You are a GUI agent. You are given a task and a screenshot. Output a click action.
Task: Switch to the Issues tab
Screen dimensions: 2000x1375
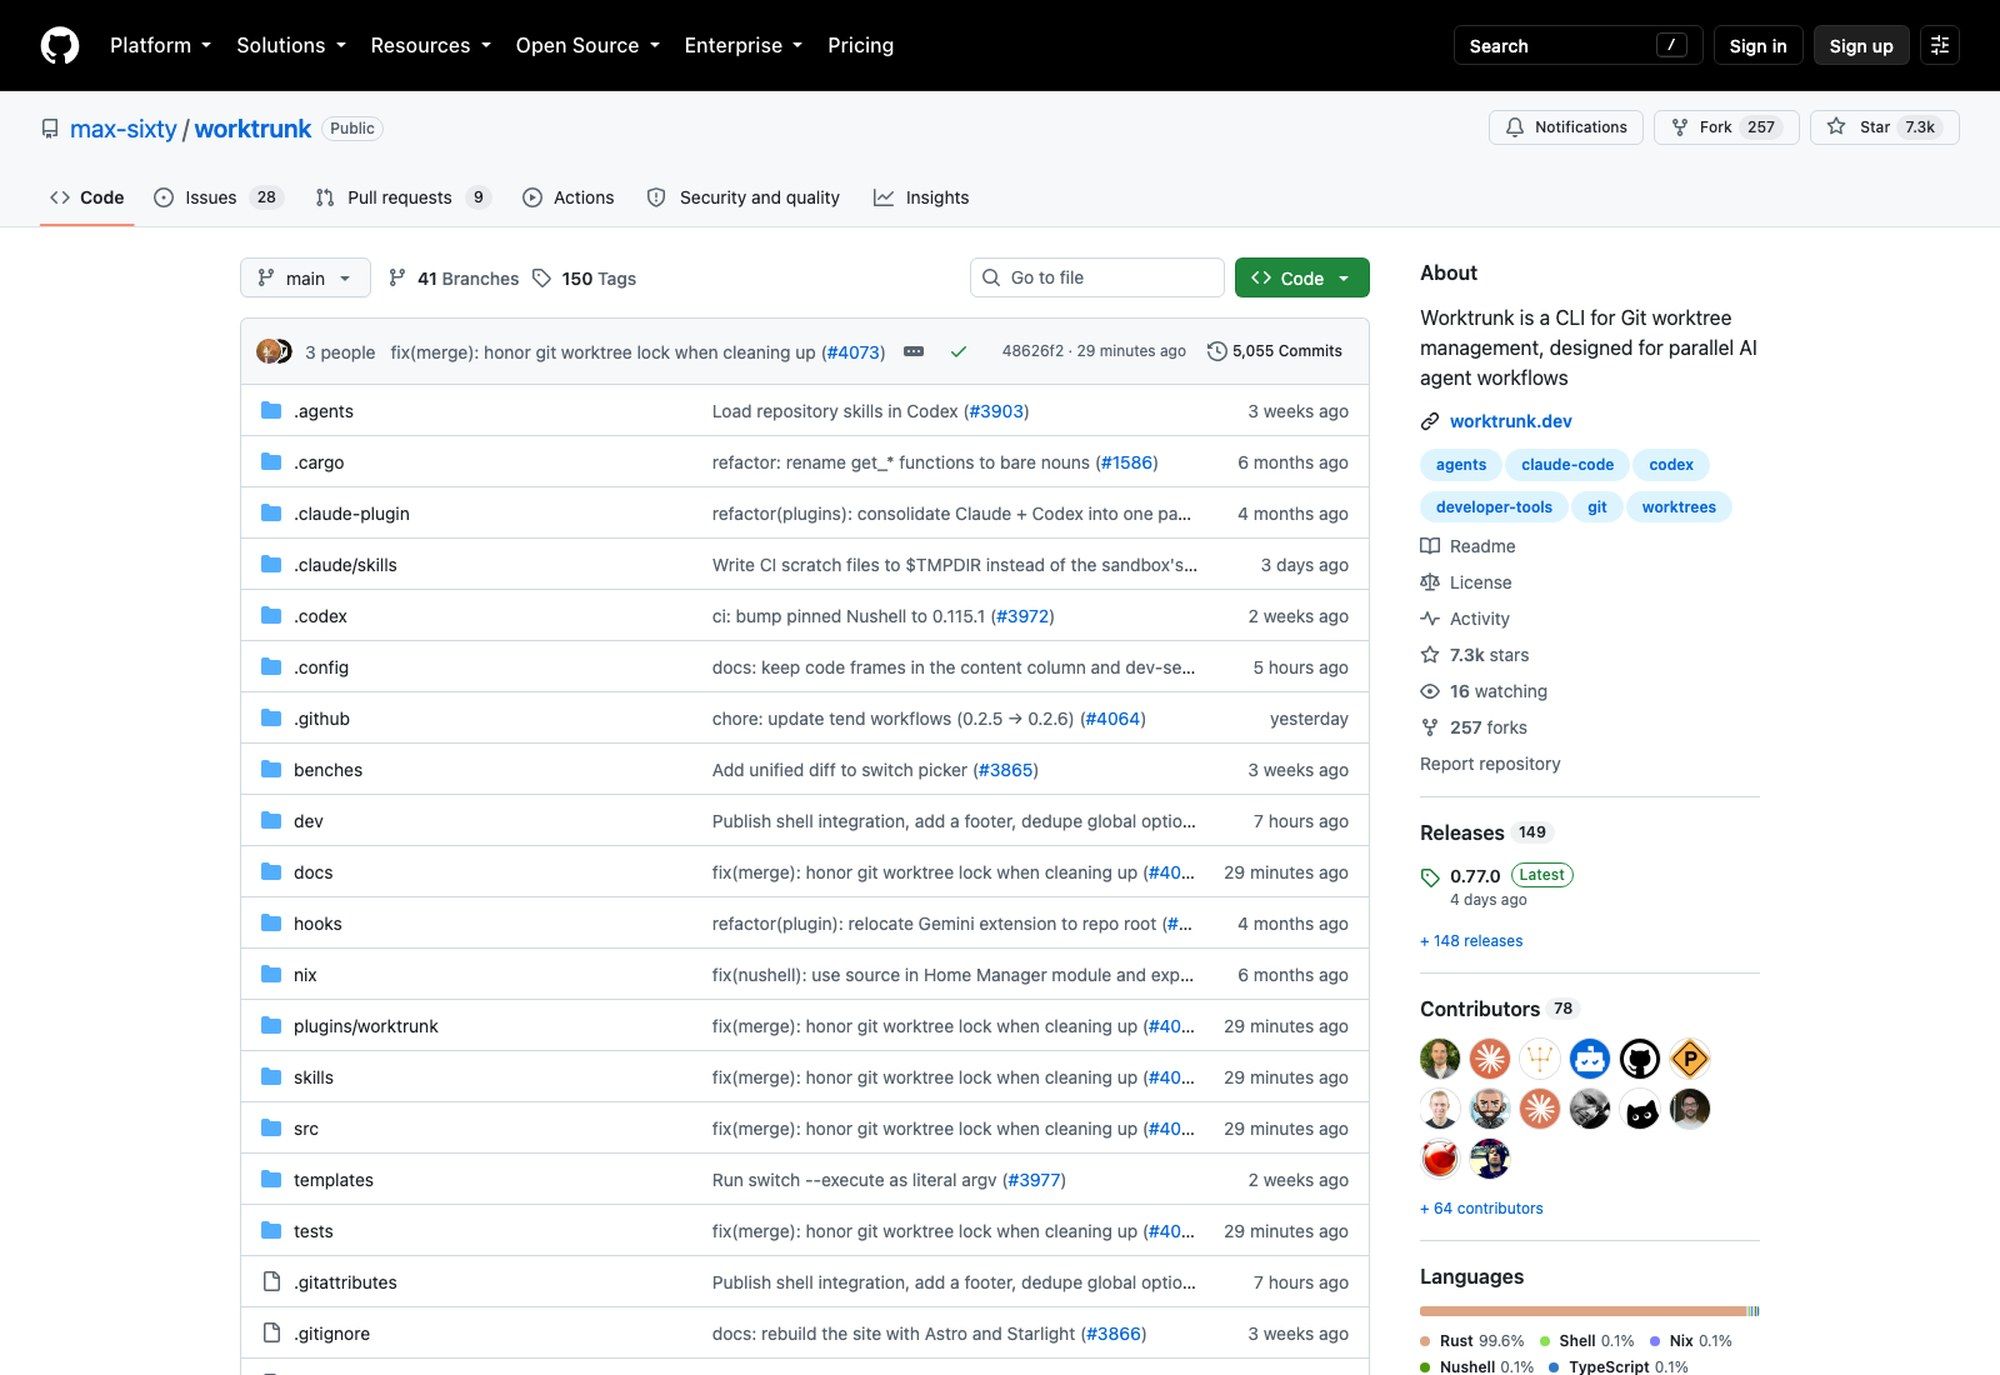[219, 197]
